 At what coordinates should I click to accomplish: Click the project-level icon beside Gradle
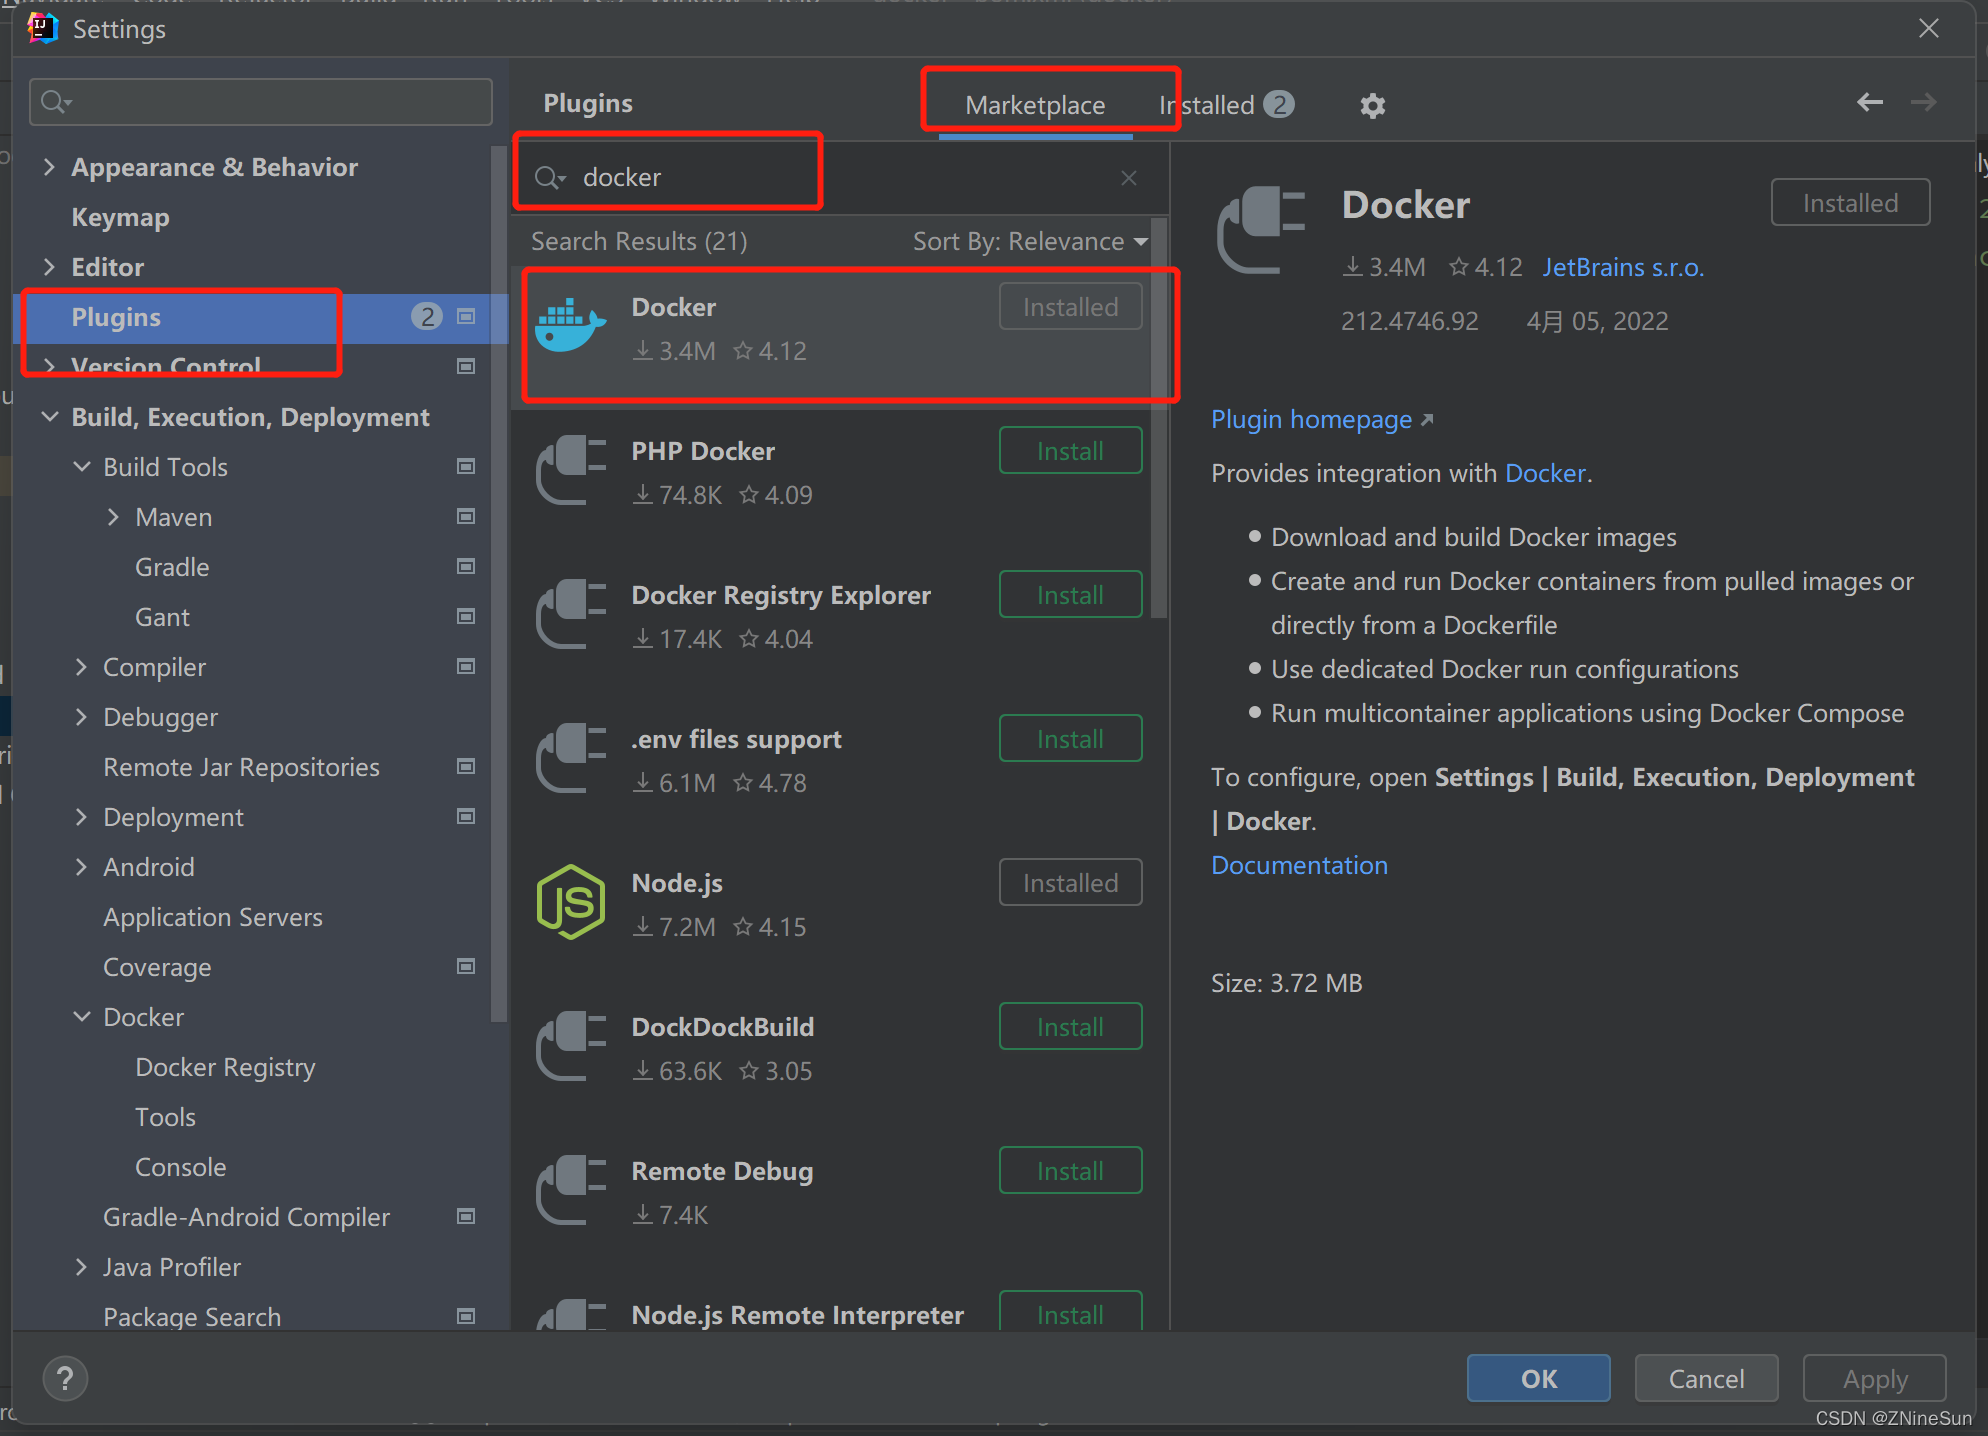pyautogui.click(x=466, y=567)
